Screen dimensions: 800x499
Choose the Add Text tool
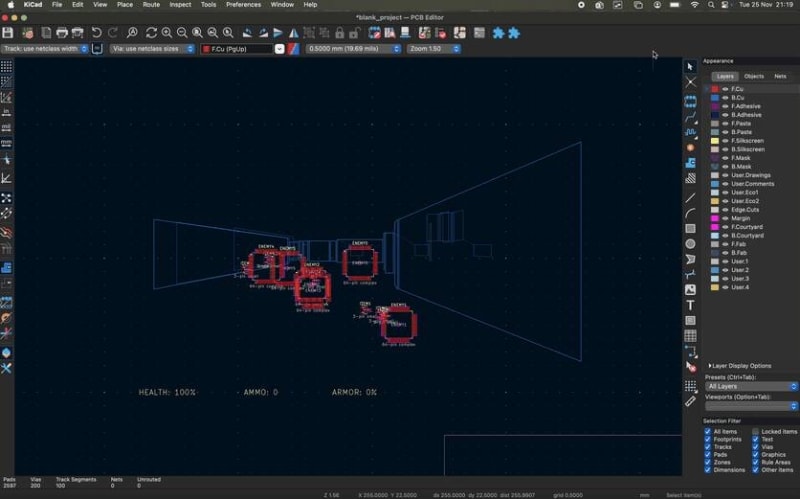[x=690, y=305]
